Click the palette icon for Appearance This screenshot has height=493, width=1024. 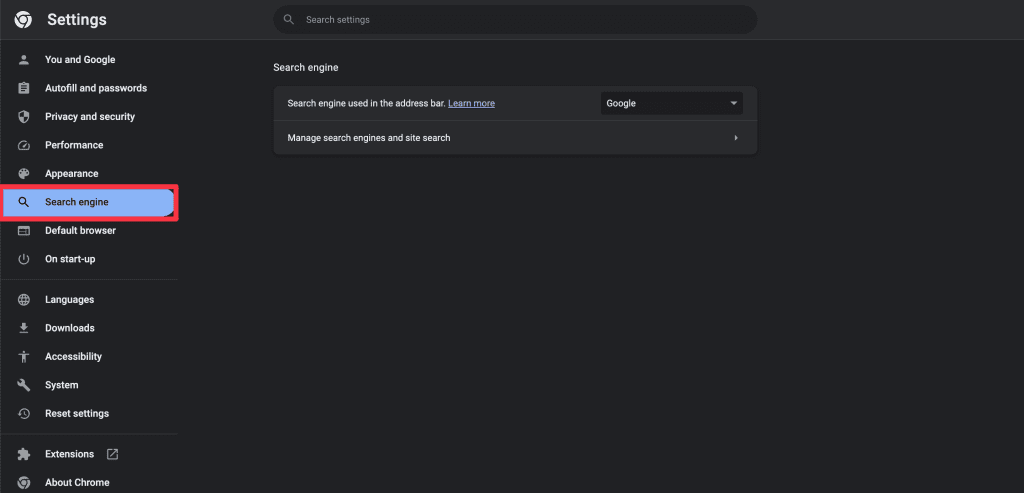point(24,174)
